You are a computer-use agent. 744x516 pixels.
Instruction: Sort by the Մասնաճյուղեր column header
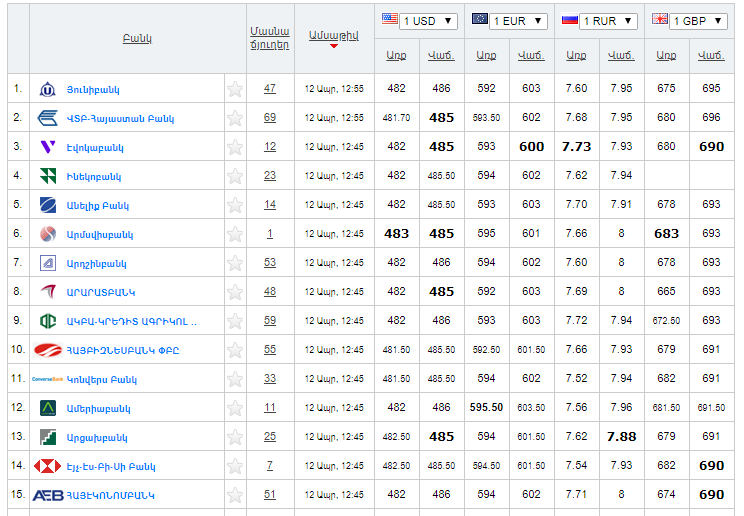pyautogui.click(x=270, y=38)
